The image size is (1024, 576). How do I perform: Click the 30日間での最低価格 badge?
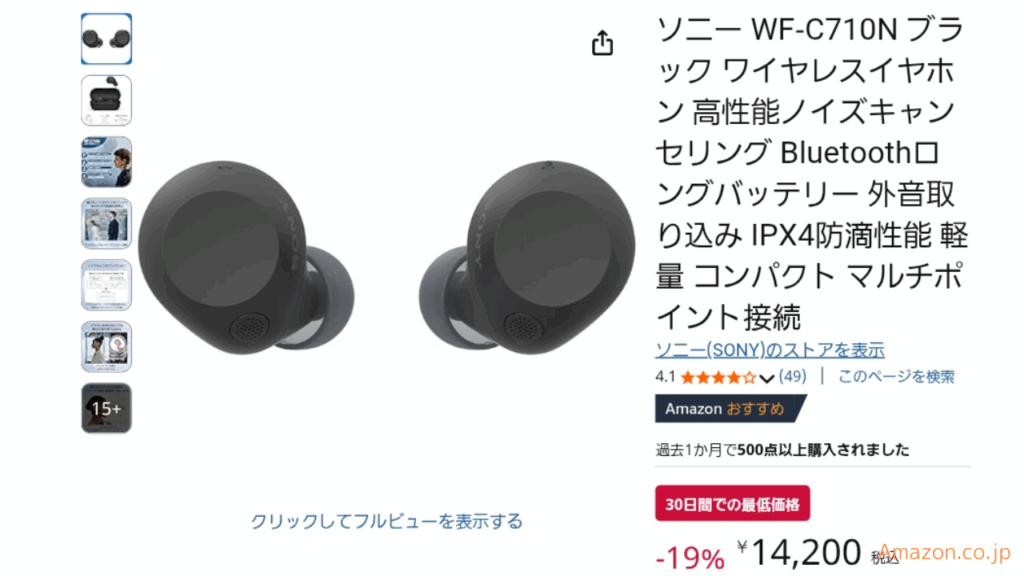733,504
